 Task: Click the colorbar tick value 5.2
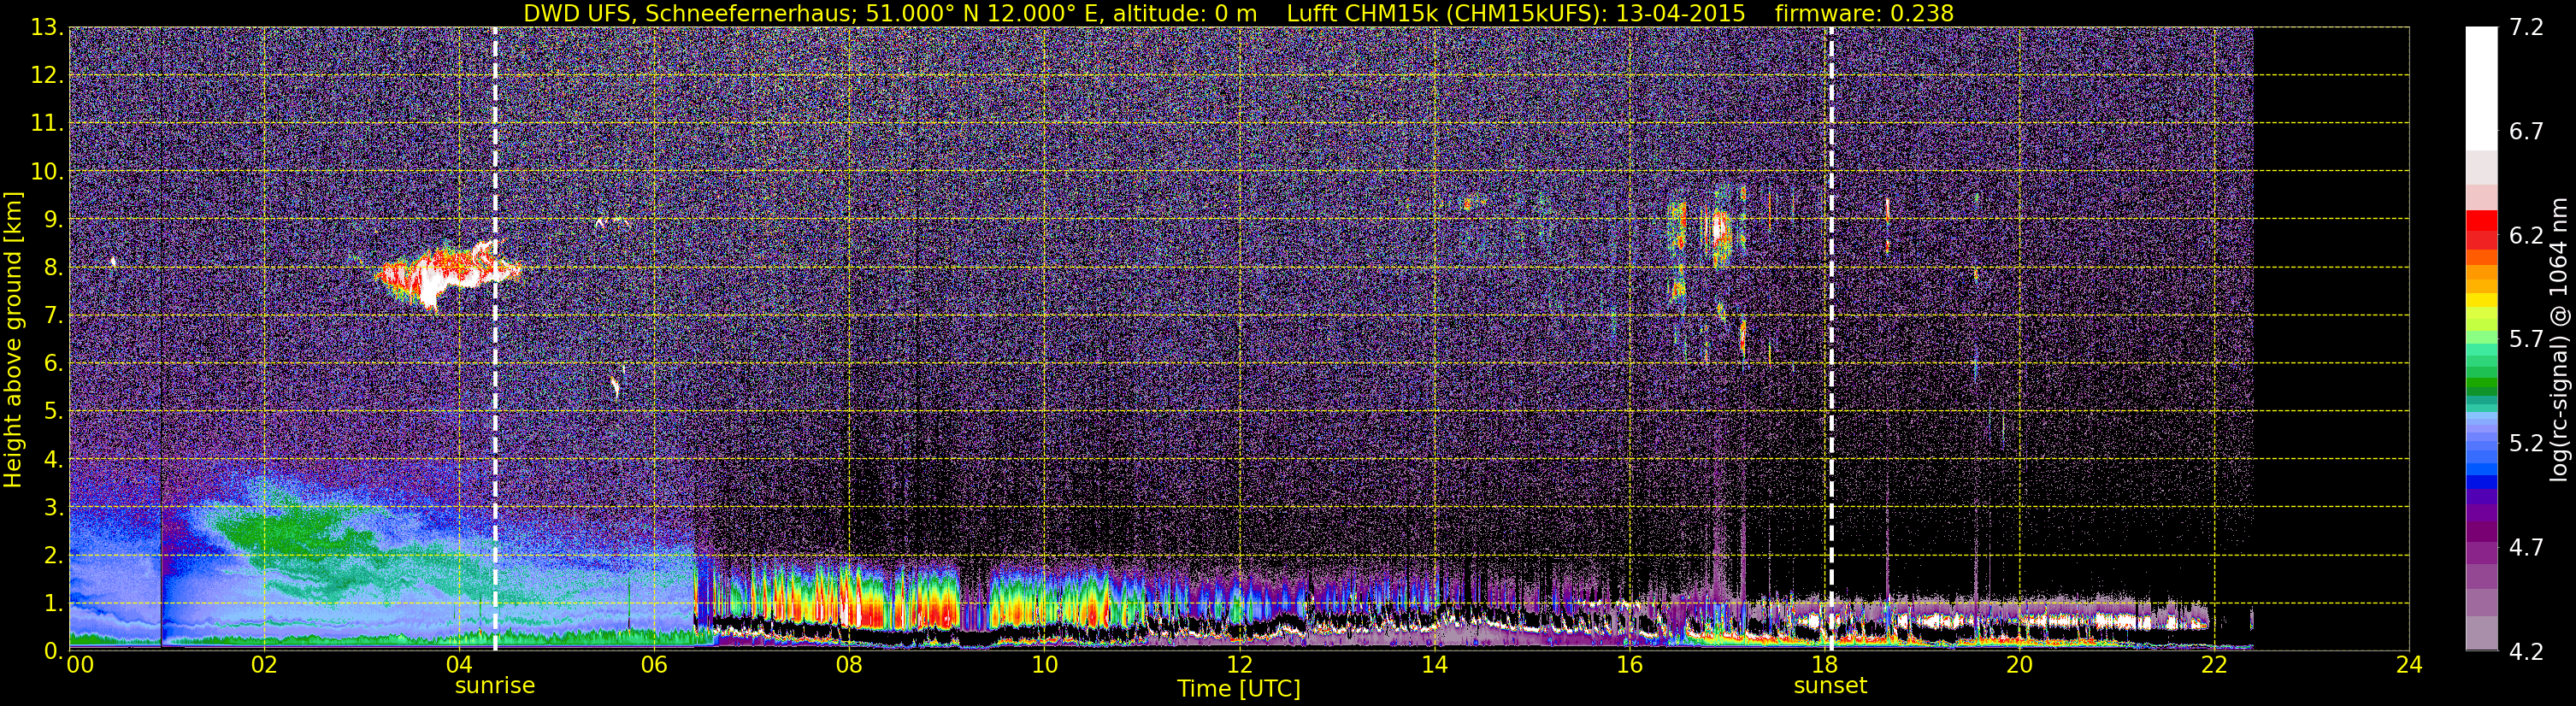(2526, 444)
